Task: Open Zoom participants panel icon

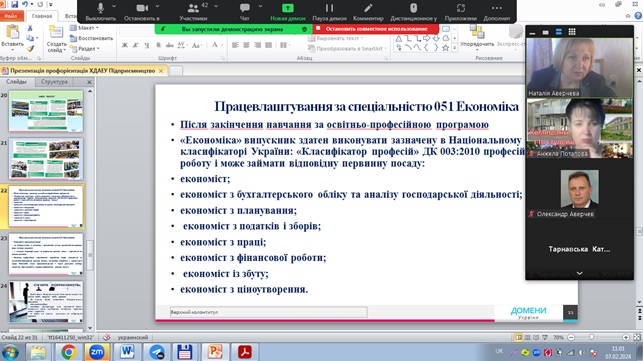Action: click(x=193, y=8)
